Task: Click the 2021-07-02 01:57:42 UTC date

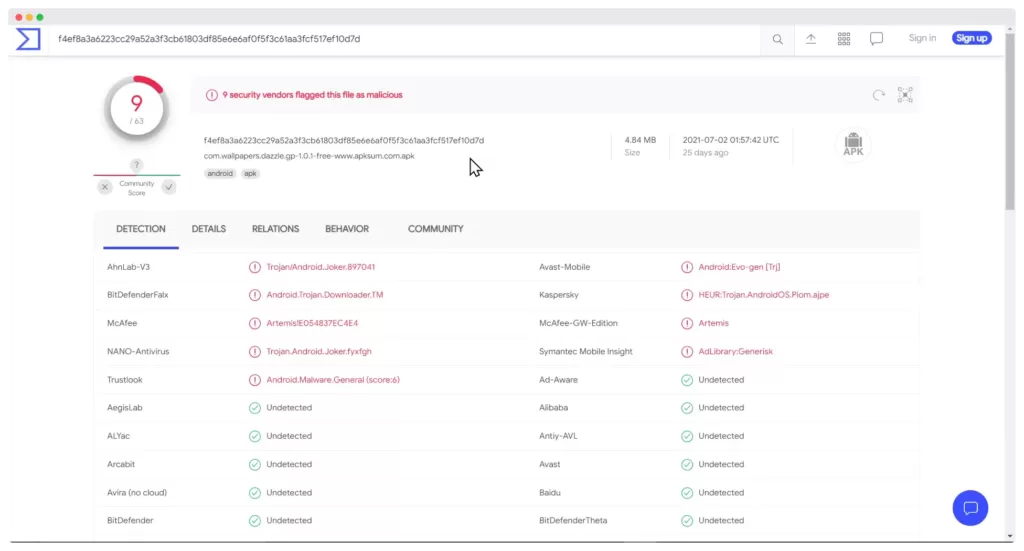Action: point(731,140)
